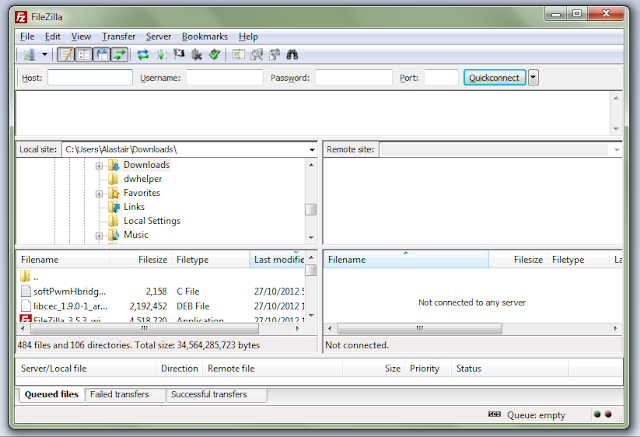The width and height of the screenshot is (640, 437).
Task: Focus the Username input field
Action: (x=224, y=78)
